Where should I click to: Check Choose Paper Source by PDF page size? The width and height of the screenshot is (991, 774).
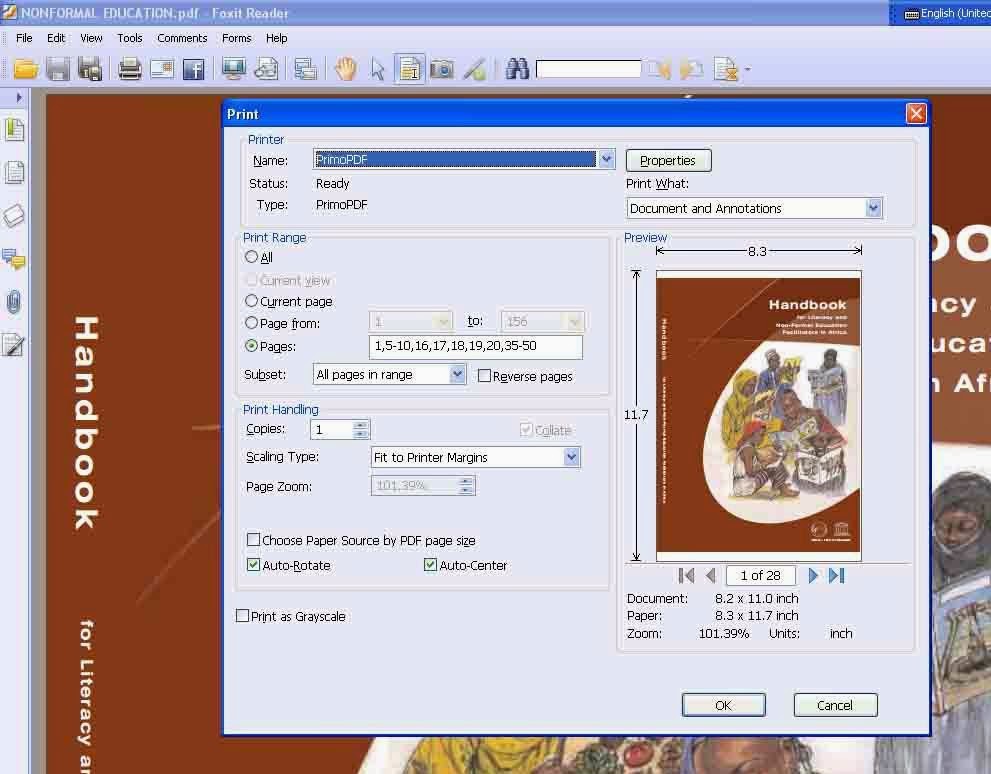pos(253,540)
